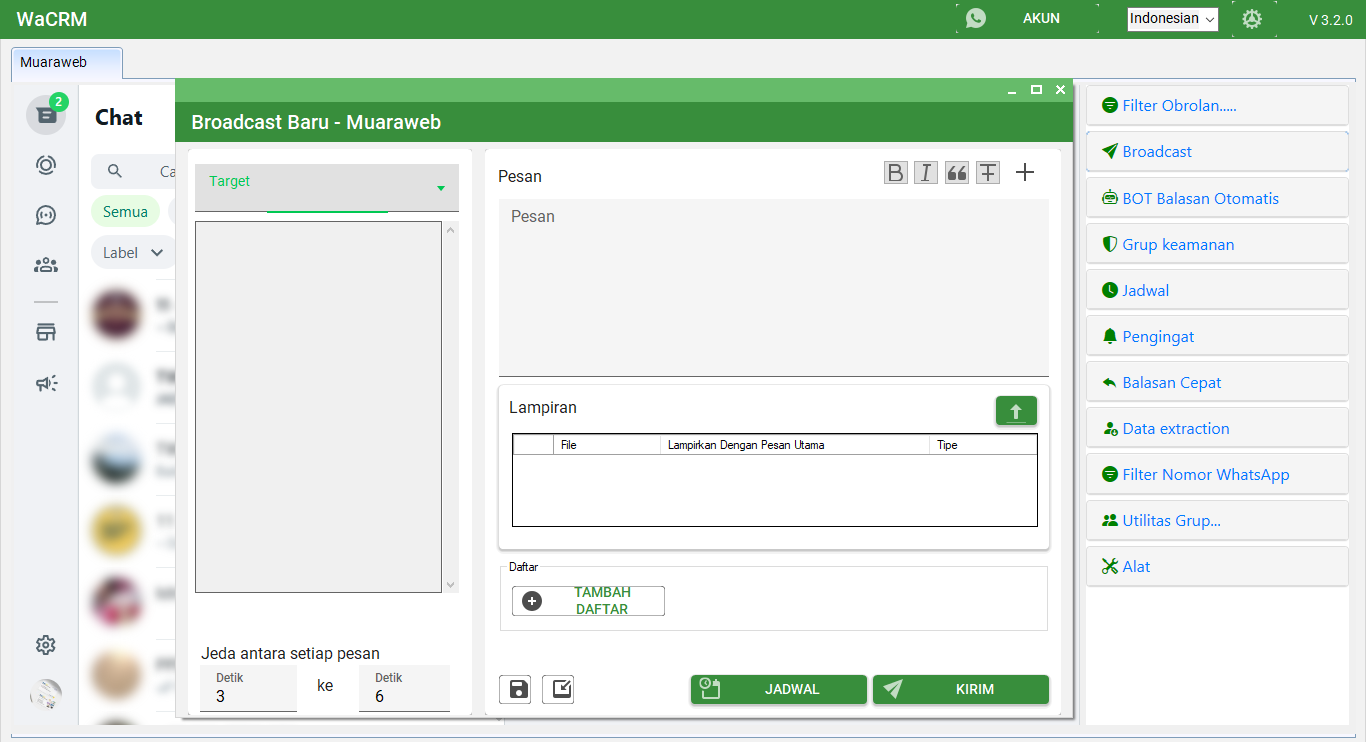The image size is (1366, 742).
Task: Click the plus icon beside formatting buttons
Action: tap(1025, 173)
